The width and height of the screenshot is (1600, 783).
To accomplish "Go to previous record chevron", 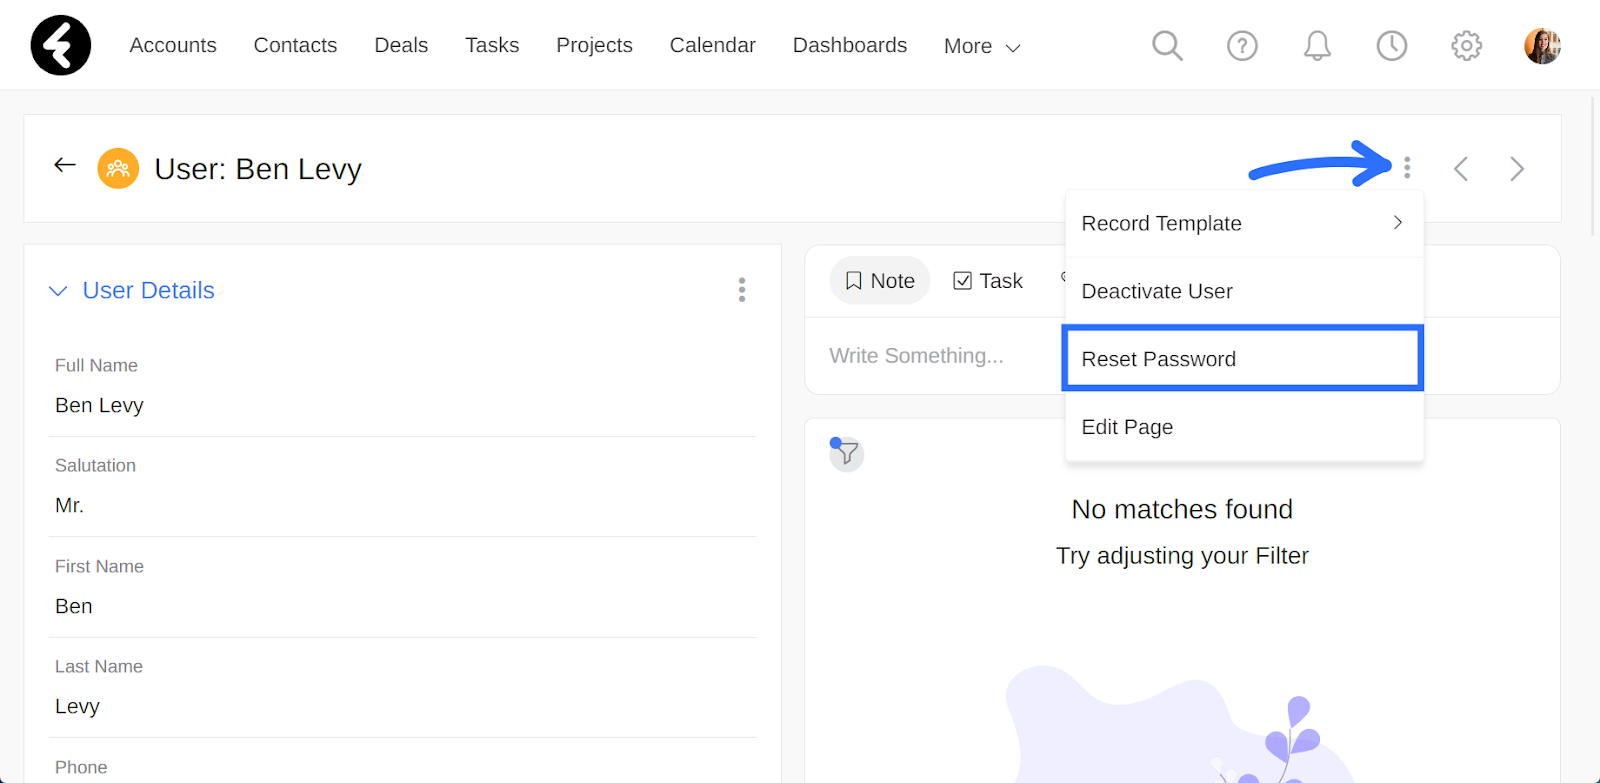I will tap(1461, 169).
